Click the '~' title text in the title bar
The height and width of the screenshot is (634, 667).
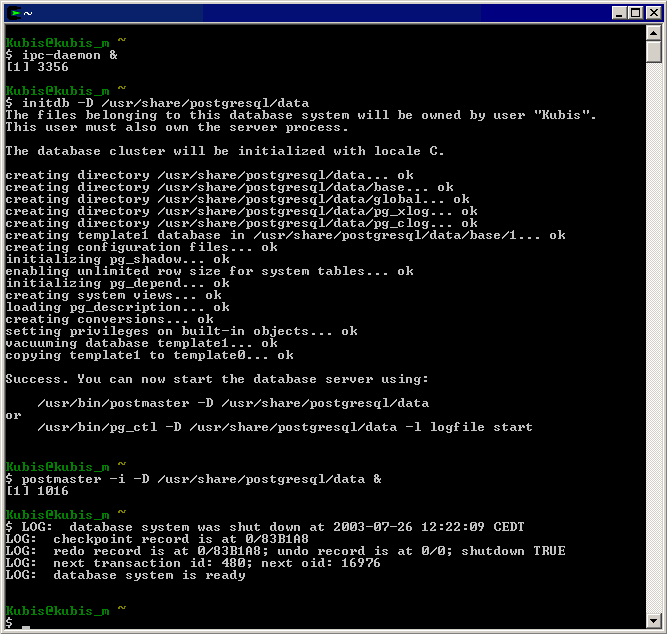[x=28, y=14]
